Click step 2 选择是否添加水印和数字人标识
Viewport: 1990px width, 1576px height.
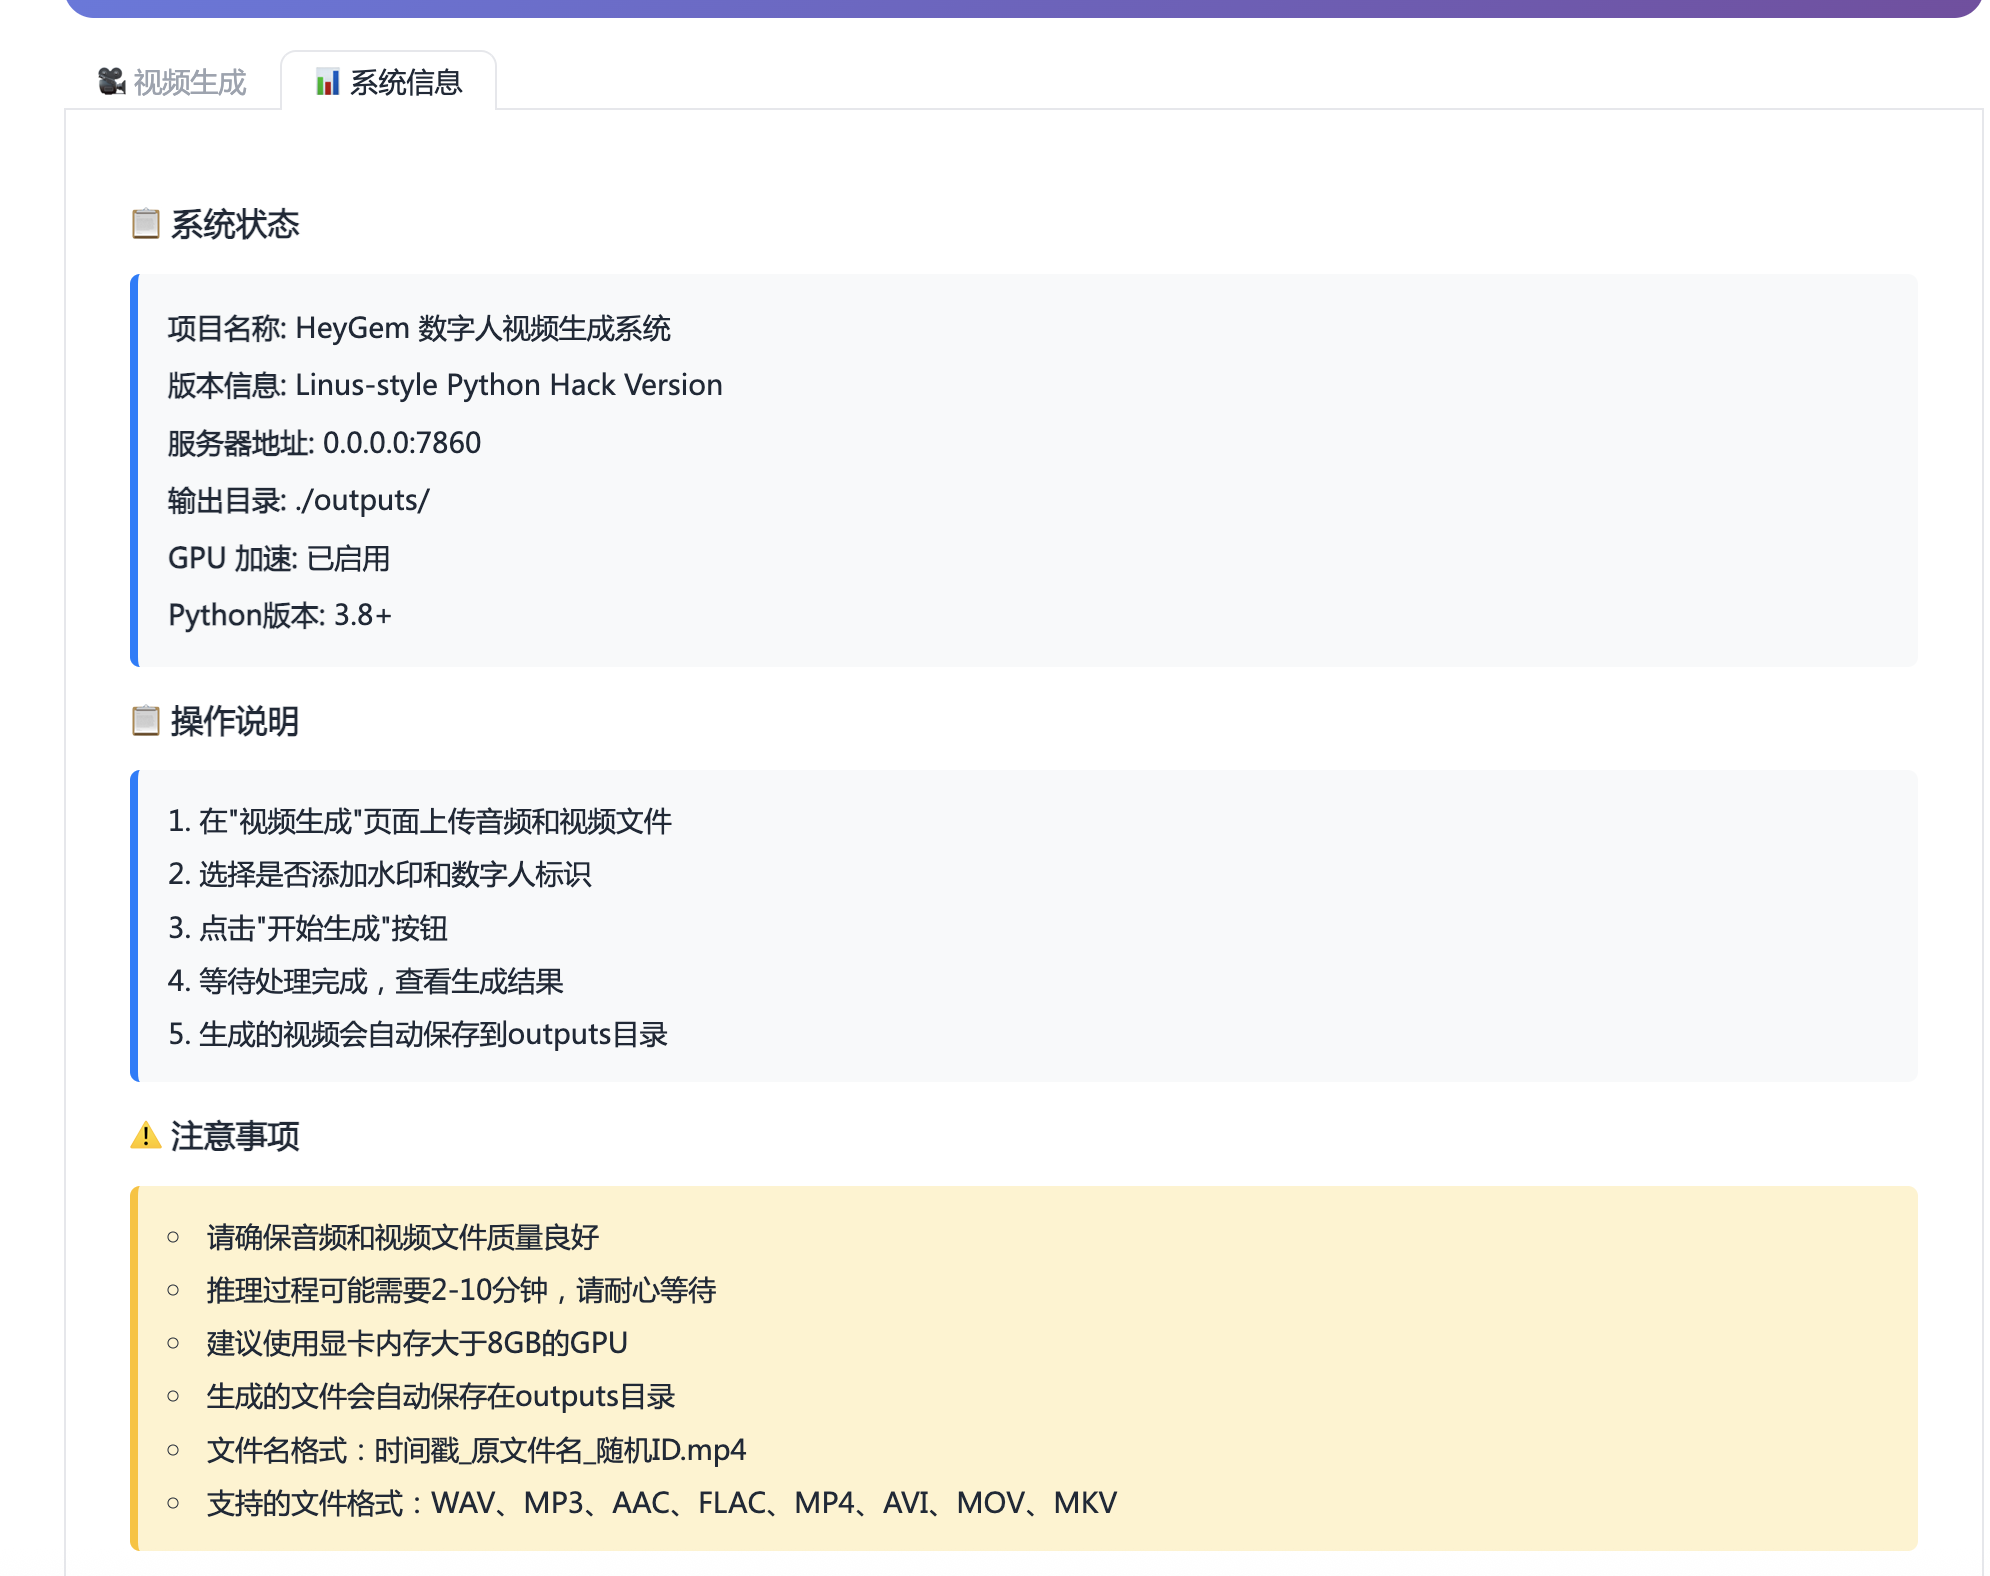[x=380, y=874]
